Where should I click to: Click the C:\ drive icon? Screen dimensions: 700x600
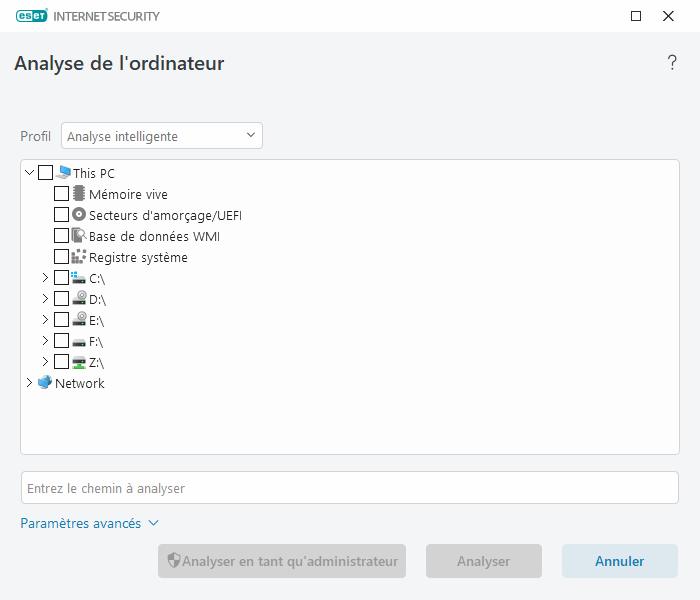(x=79, y=278)
